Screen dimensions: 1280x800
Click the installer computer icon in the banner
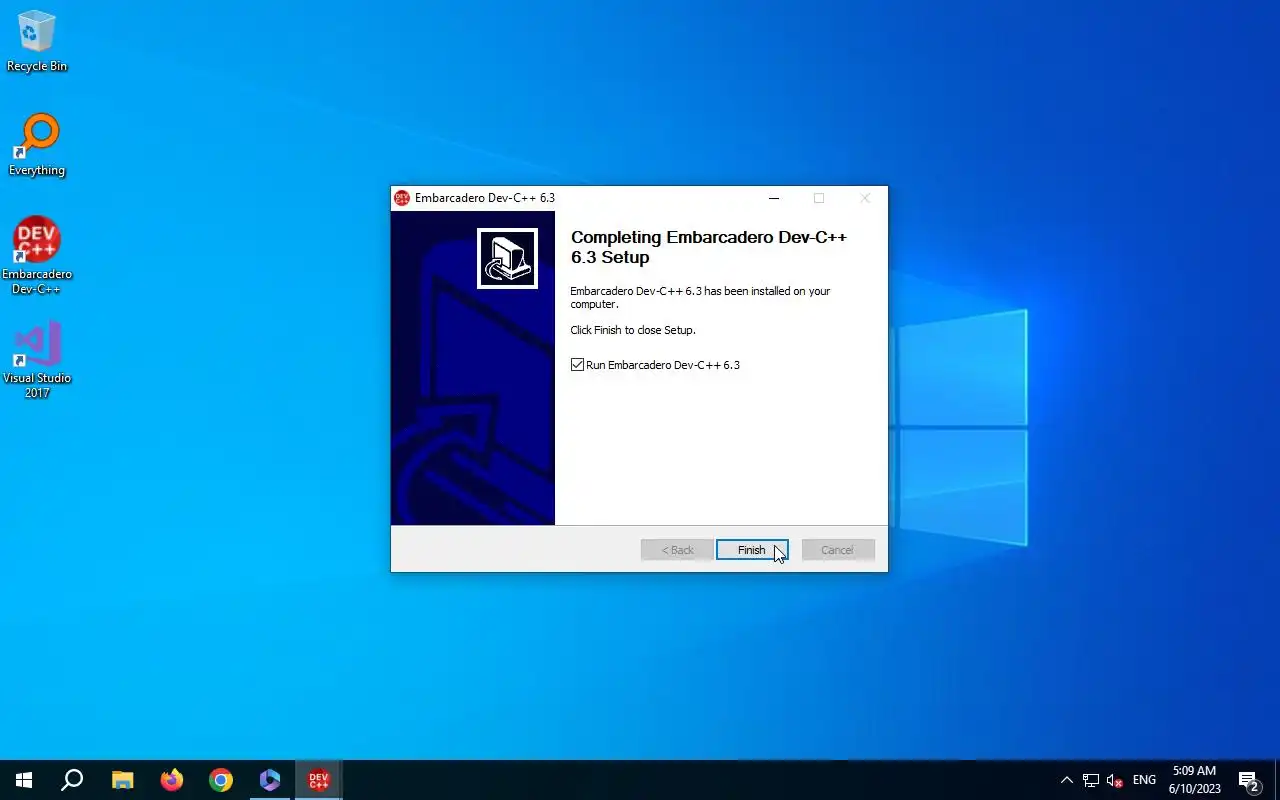pos(507,258)
